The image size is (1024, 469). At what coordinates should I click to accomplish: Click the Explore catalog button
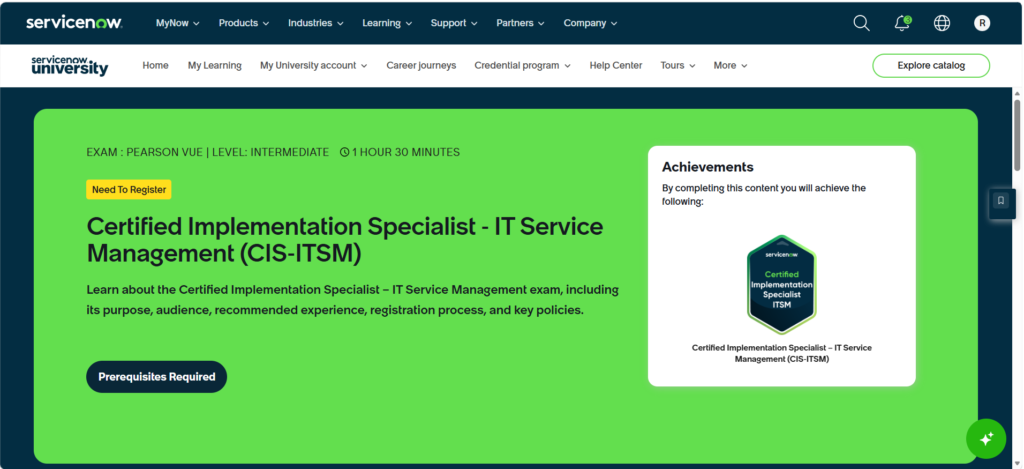pos(931,65)
